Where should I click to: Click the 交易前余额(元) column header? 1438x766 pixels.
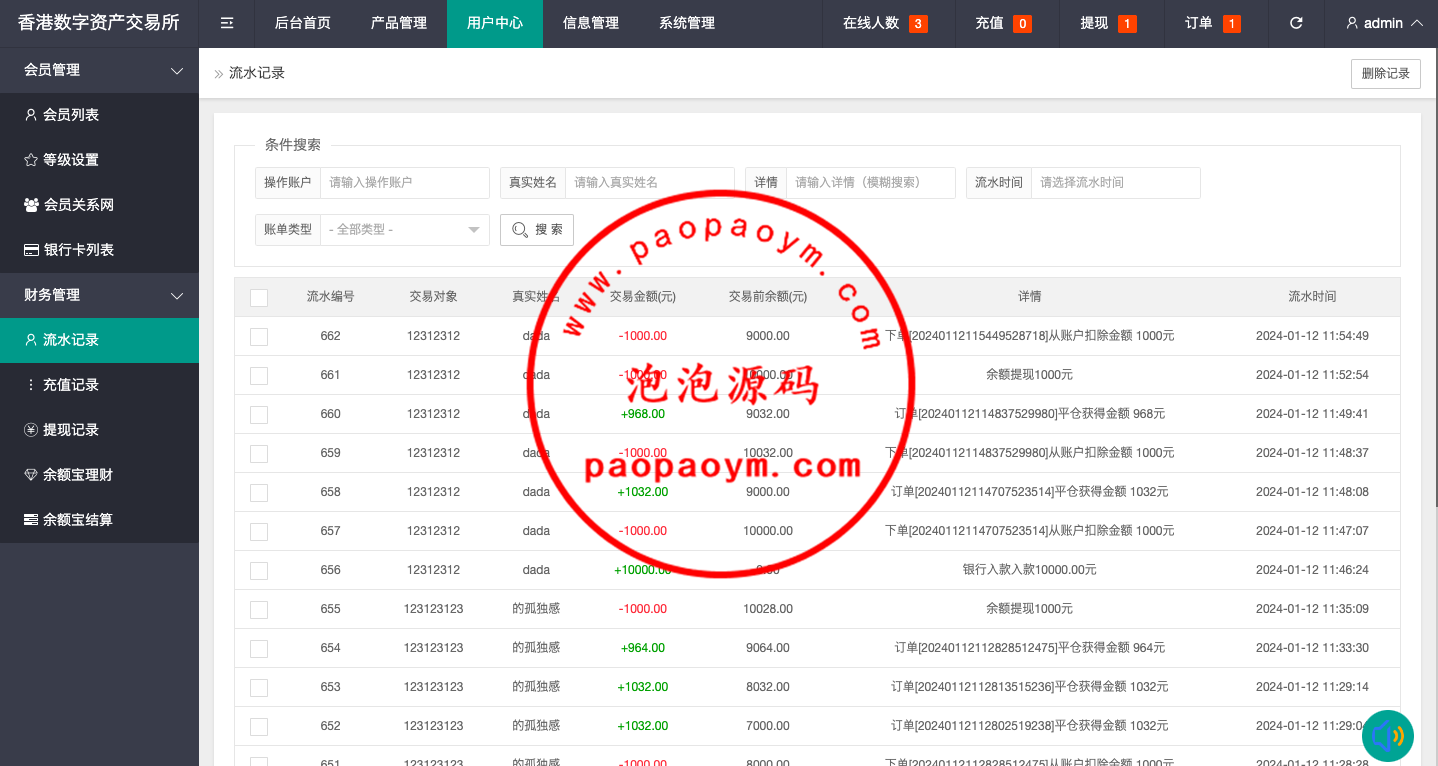tap(768, 297)
